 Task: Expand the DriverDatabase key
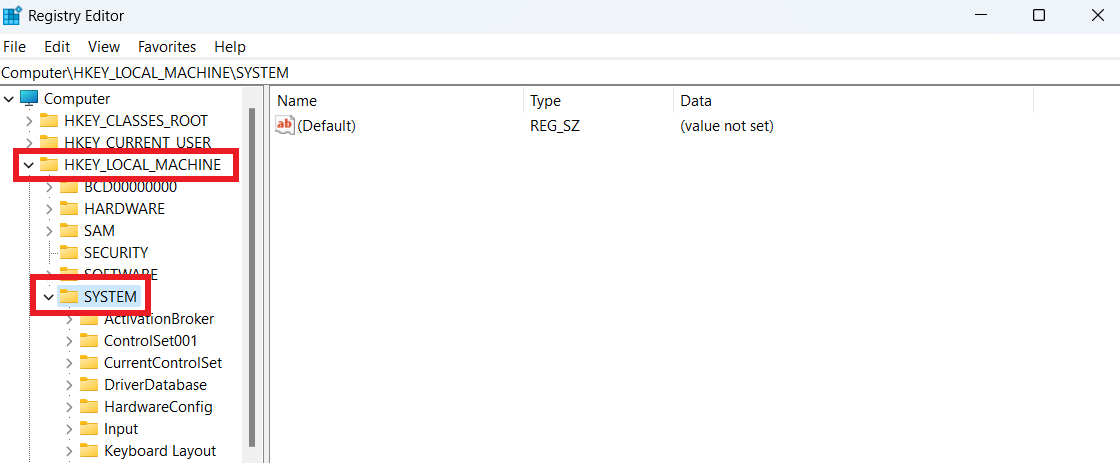click(x=69, y=385)
